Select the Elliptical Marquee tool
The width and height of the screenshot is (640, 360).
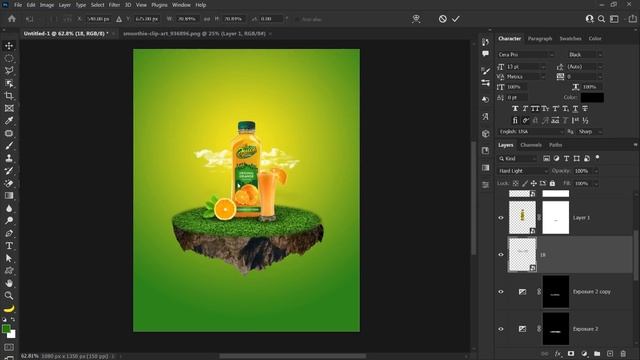point(9,58)
